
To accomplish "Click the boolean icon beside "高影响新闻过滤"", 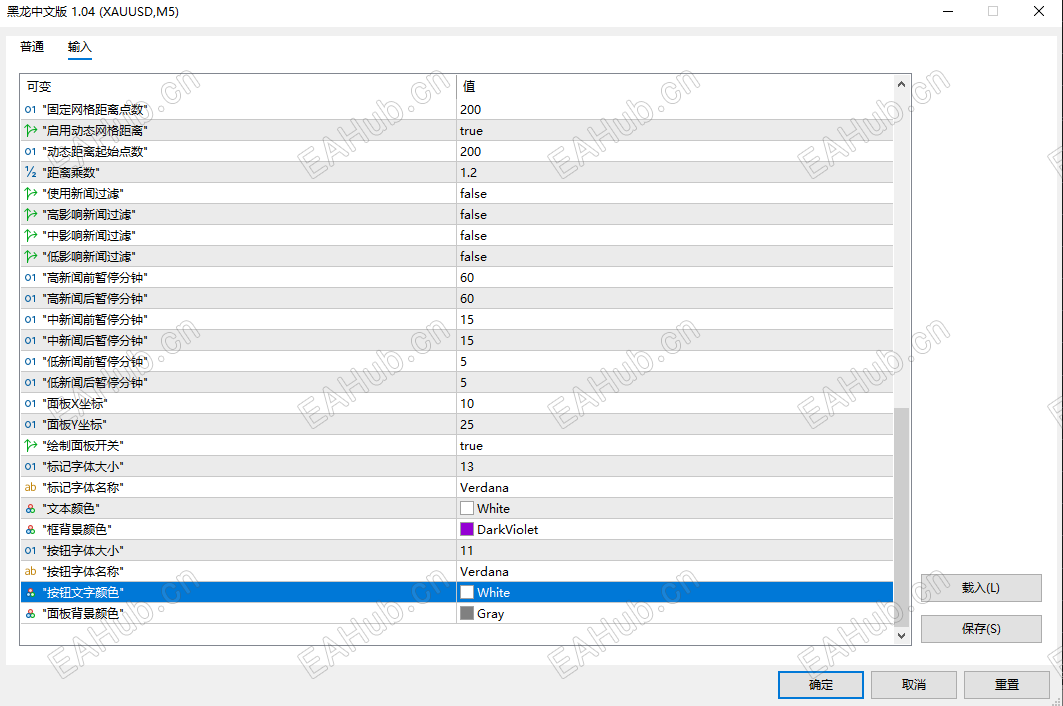I will [31, 214].
